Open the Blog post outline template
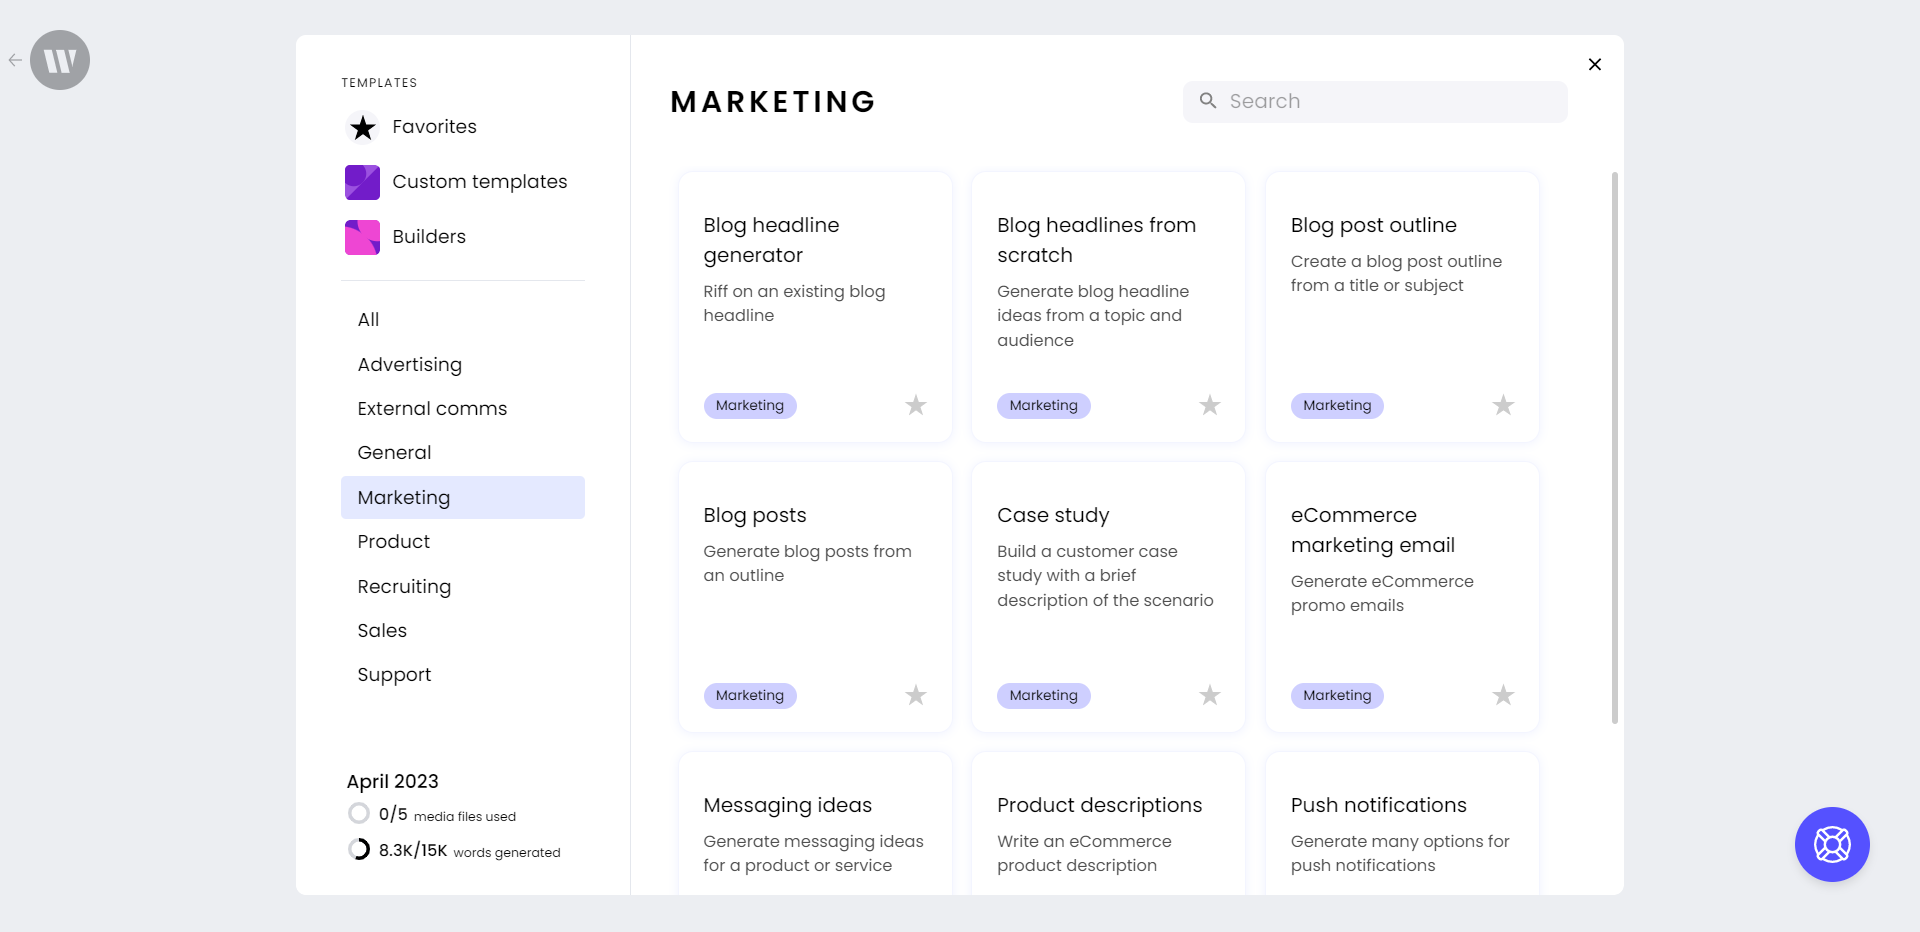This screenshot has width=1920, height=932. point(1402,307)
